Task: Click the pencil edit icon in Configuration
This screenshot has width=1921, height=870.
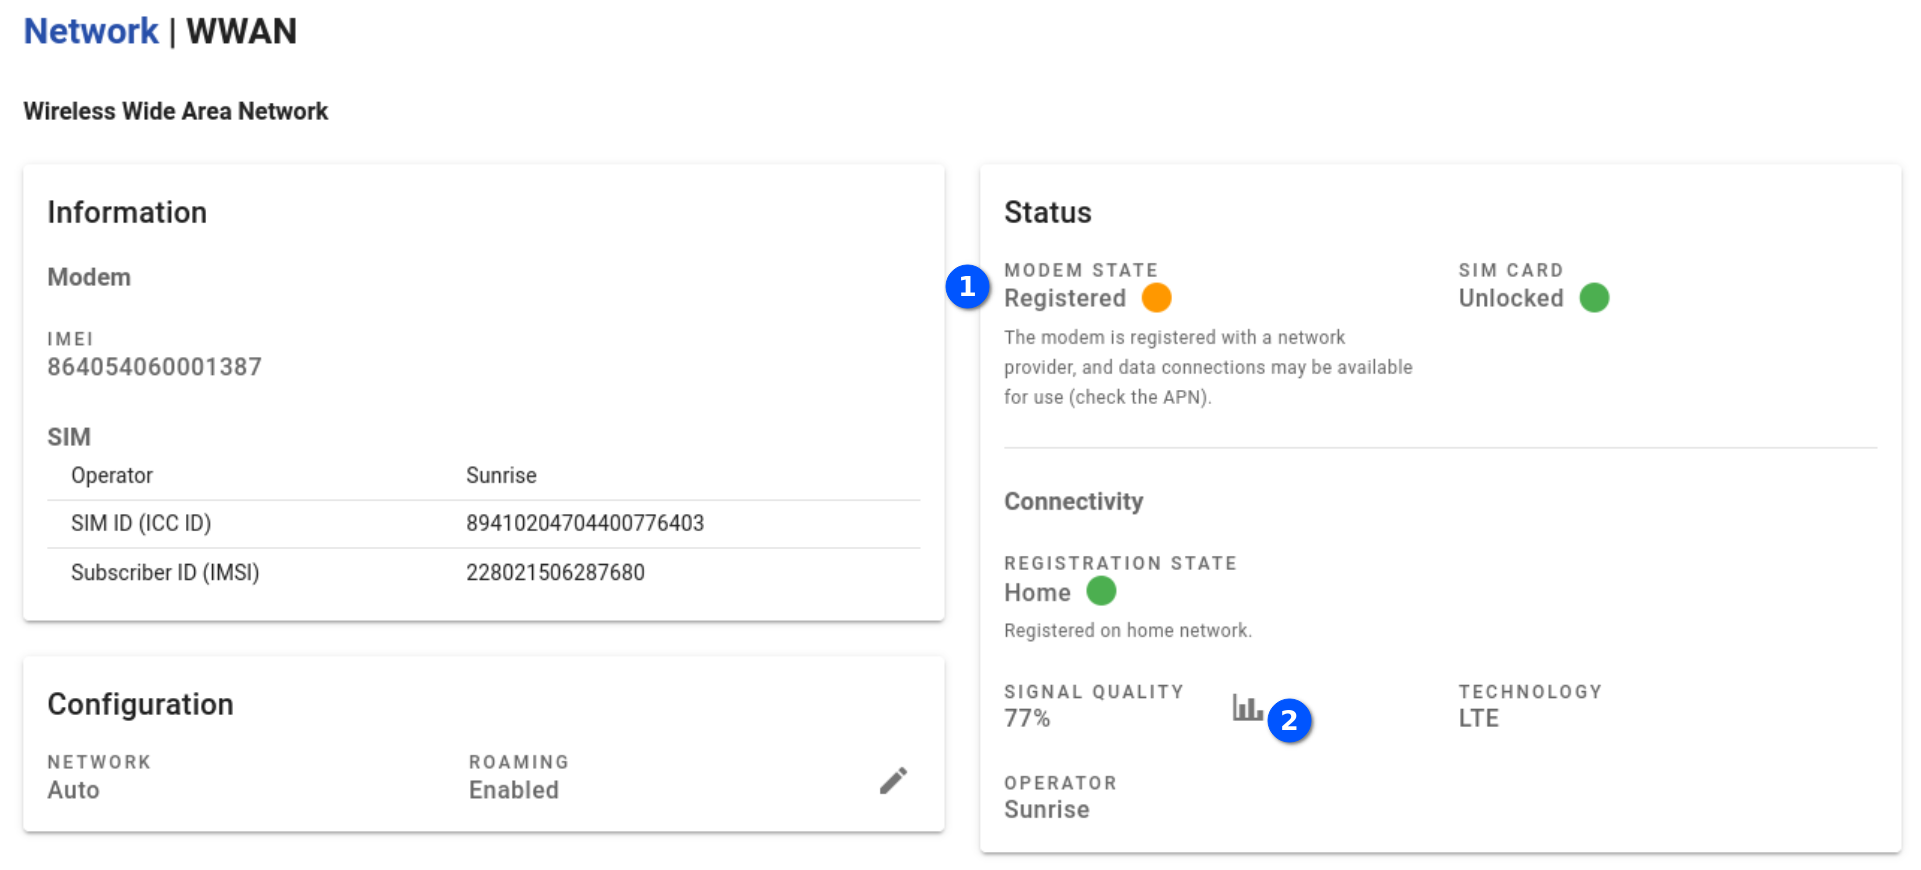Action: pyautogui.click(x=893, y=780)
